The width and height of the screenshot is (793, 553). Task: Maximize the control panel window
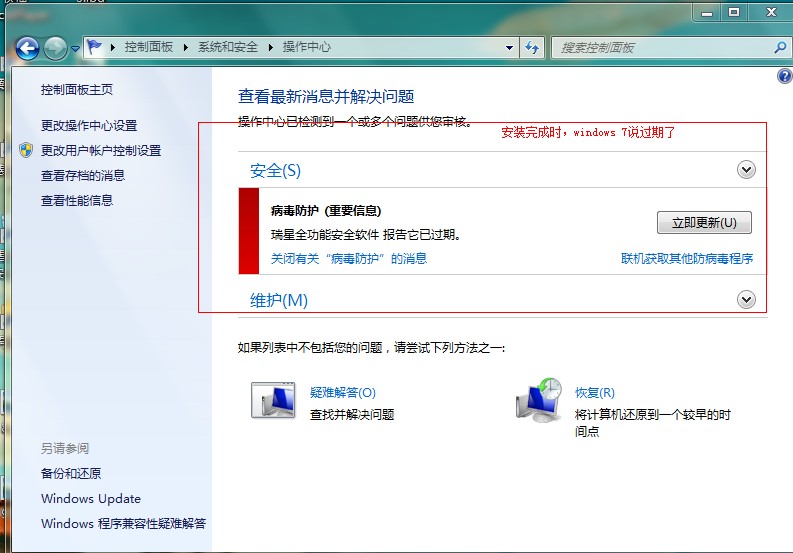pos(734,12)
